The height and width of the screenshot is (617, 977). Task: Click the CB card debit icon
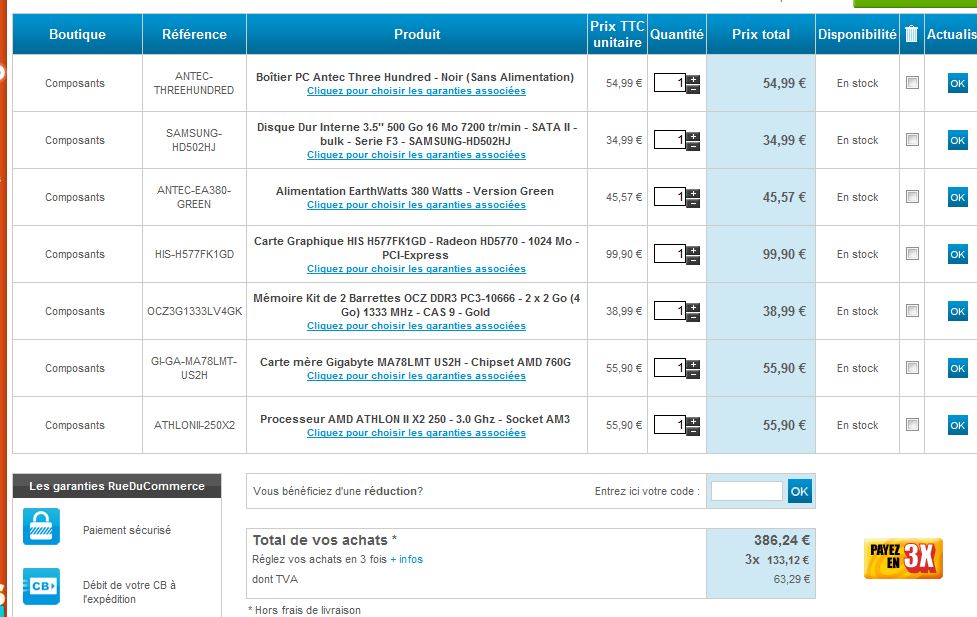tap(41, 585)
